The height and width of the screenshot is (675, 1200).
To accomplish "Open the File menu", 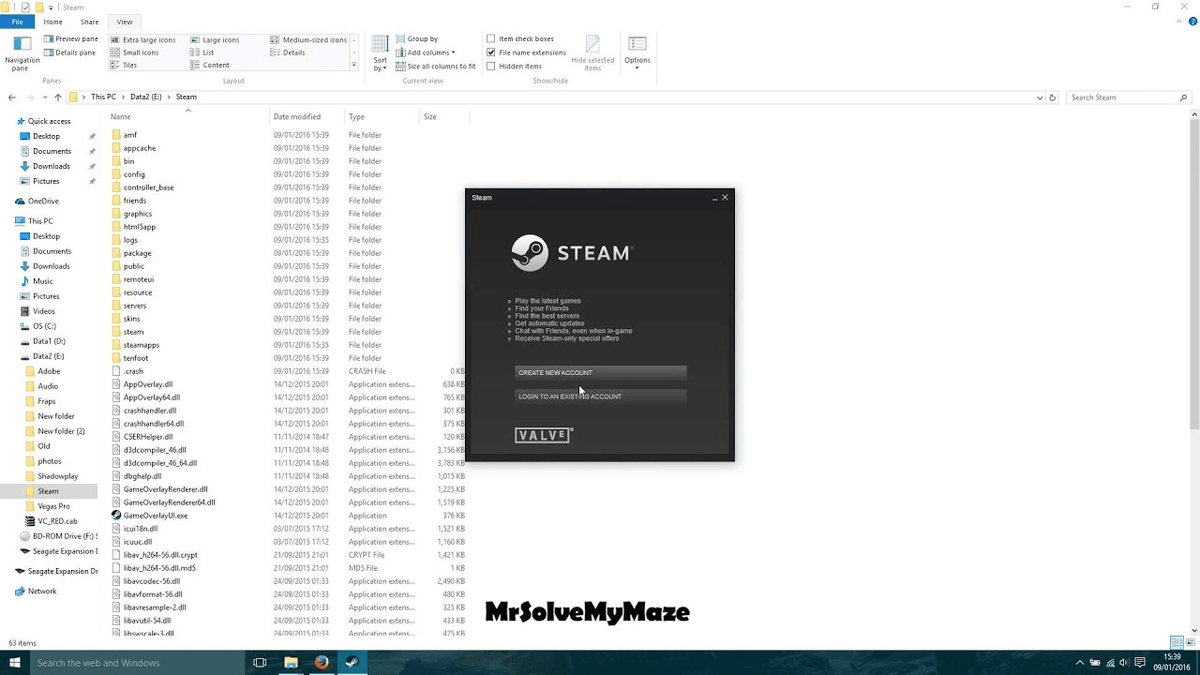I will (x=17, y=22).
